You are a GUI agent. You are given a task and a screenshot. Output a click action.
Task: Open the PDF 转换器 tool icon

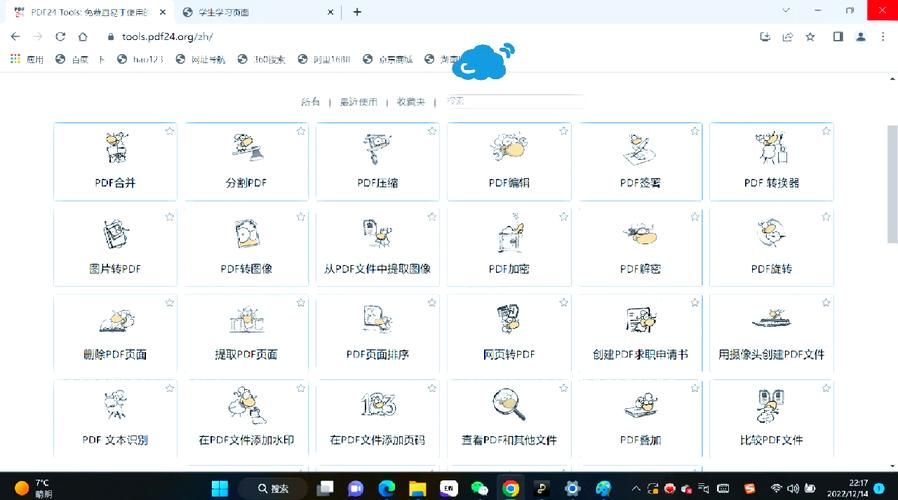(771, 147)
